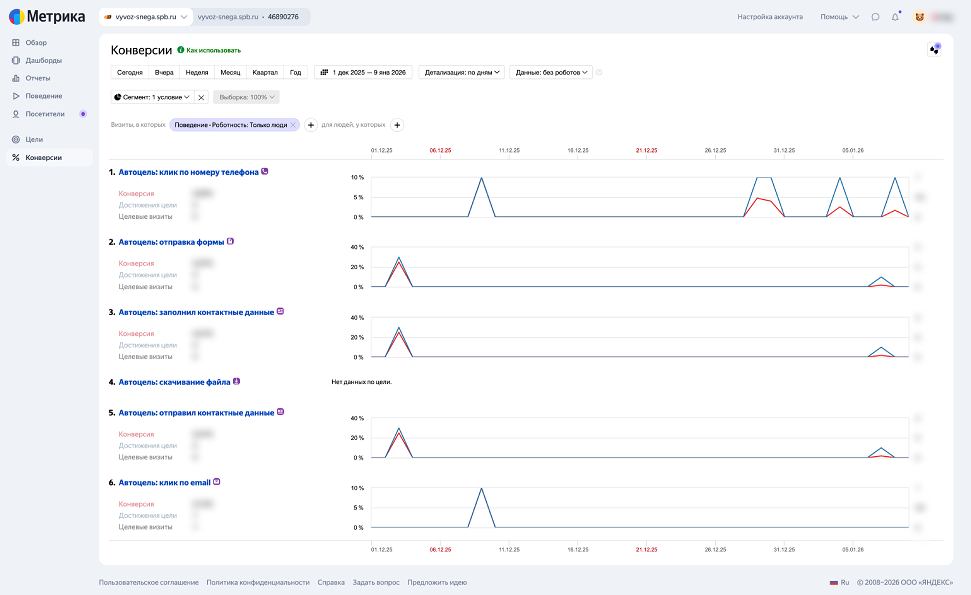Open the date range picker field
This screenshot has height=595, width=971.
point(363,72)
